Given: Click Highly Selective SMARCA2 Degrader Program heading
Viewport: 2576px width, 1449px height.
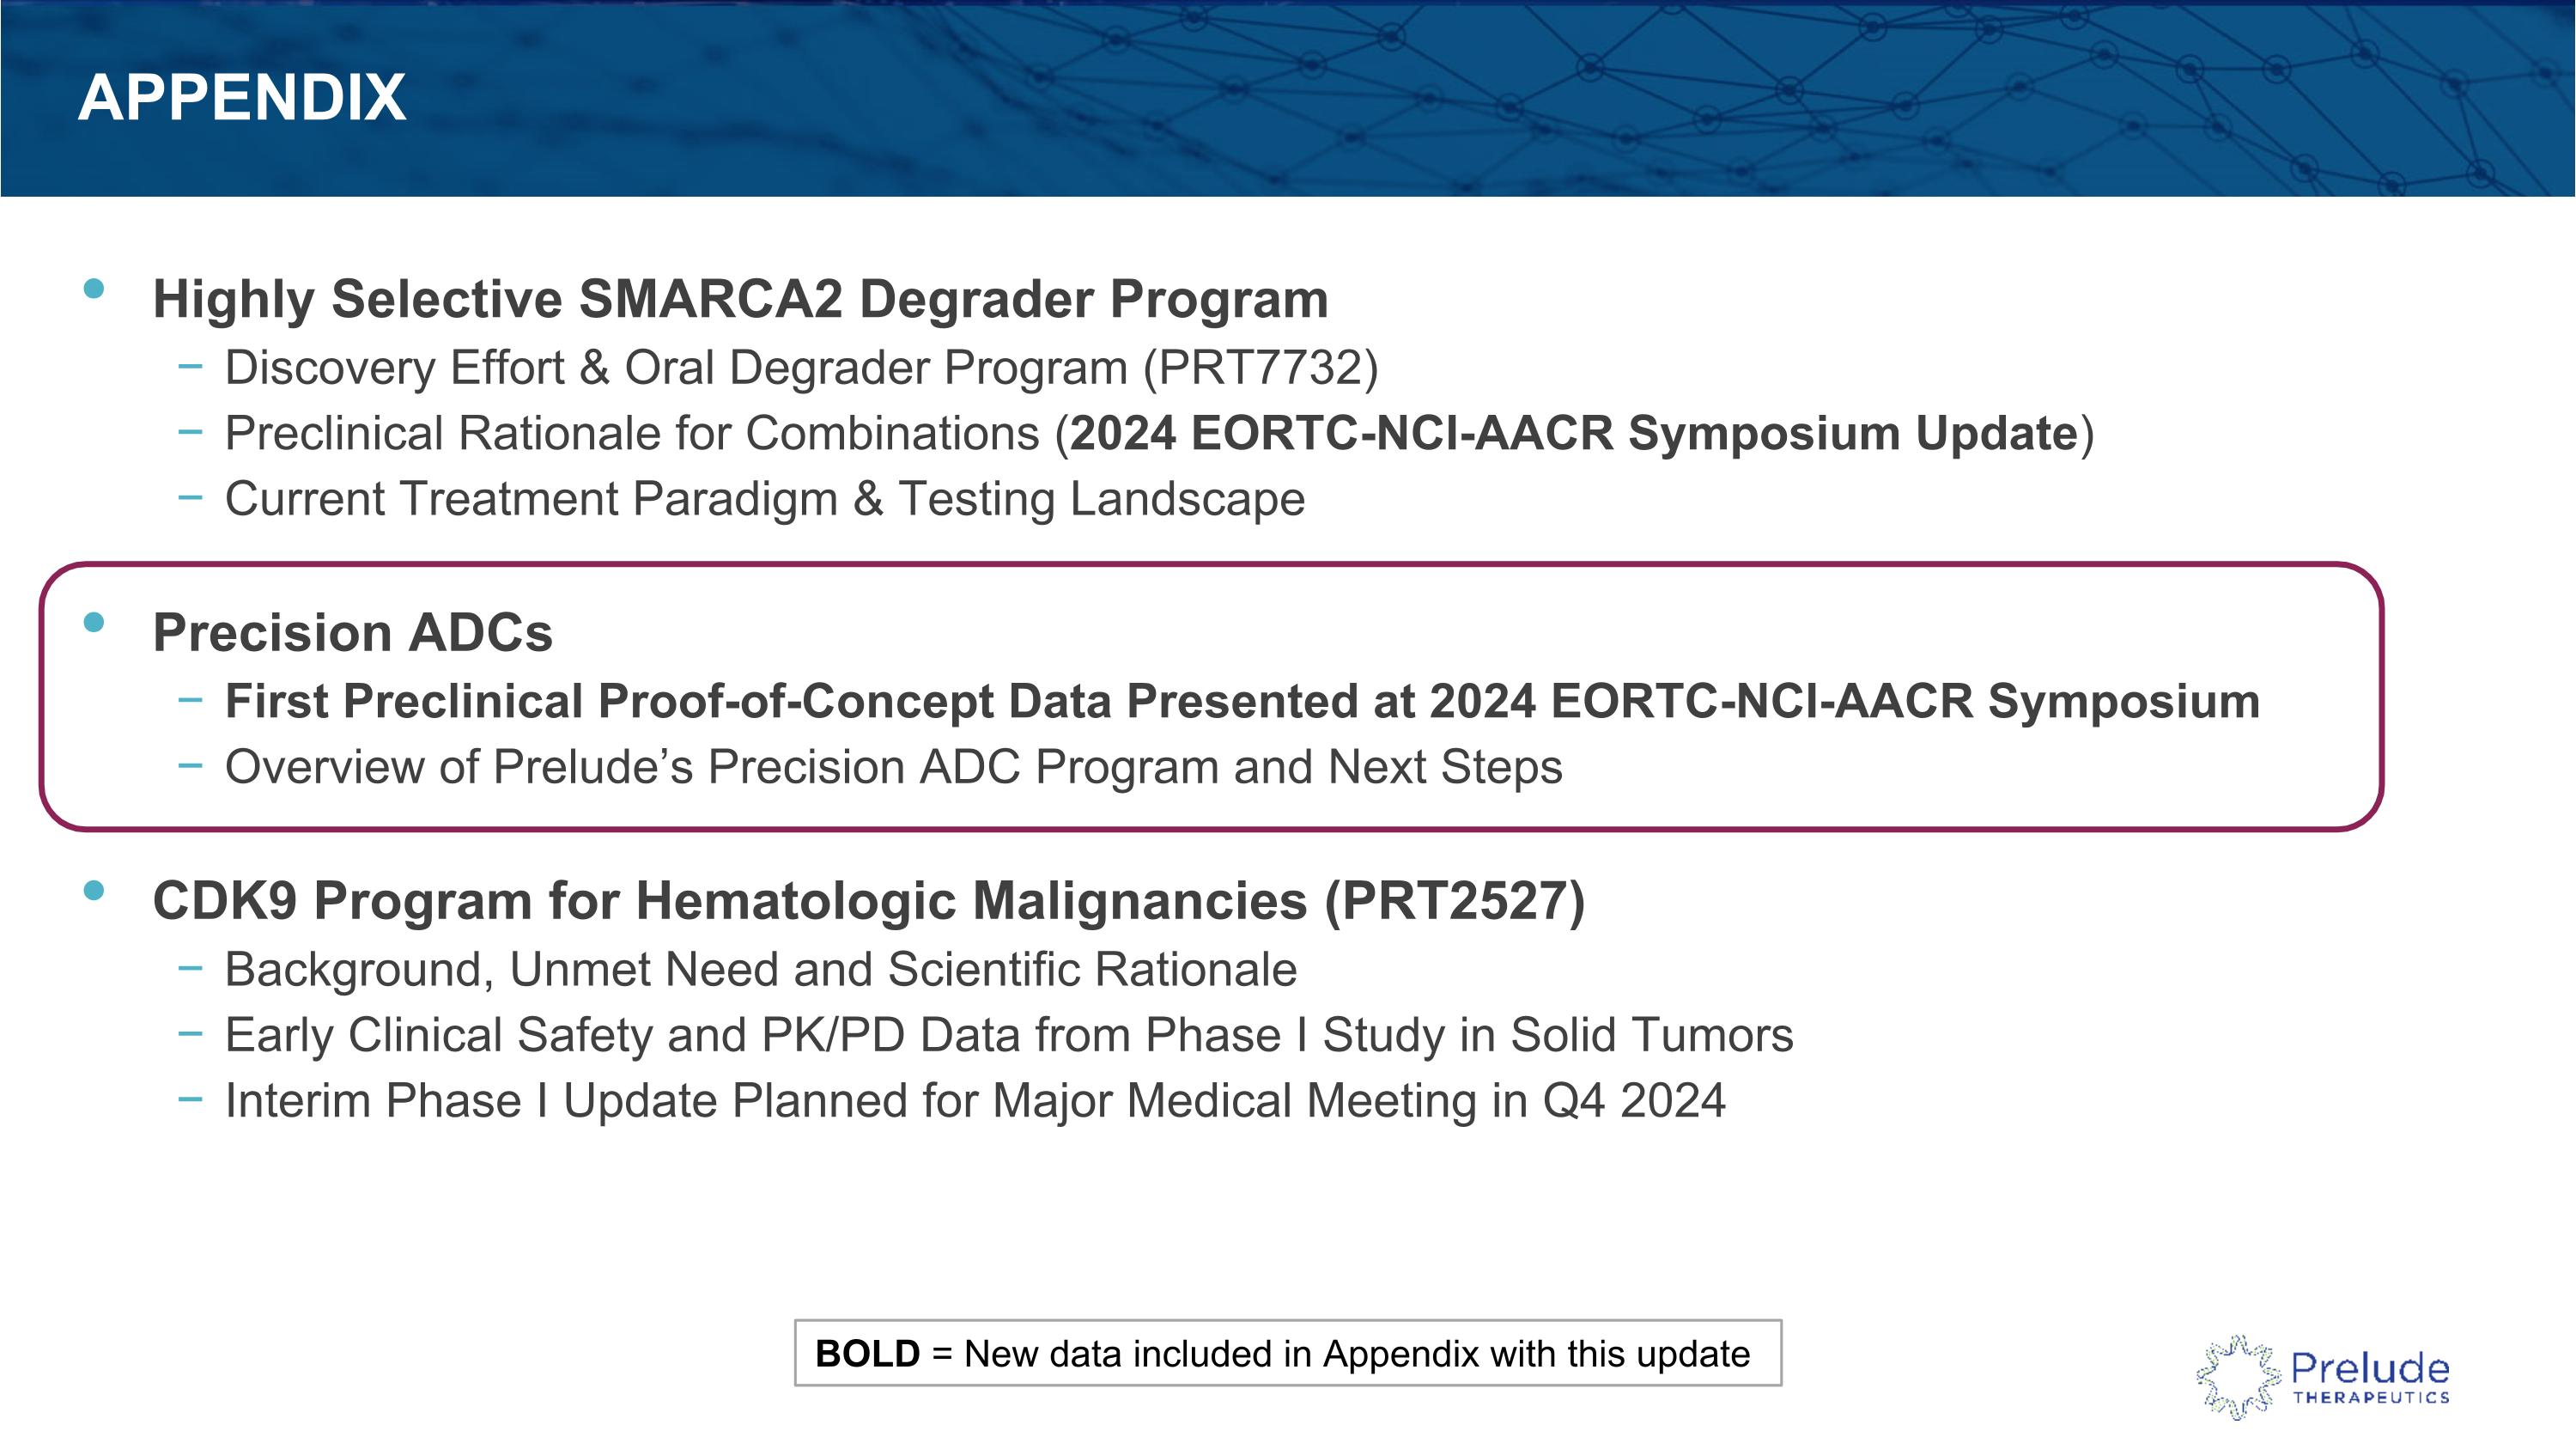Looking at the screenshot, I should (x=740, y=299).
